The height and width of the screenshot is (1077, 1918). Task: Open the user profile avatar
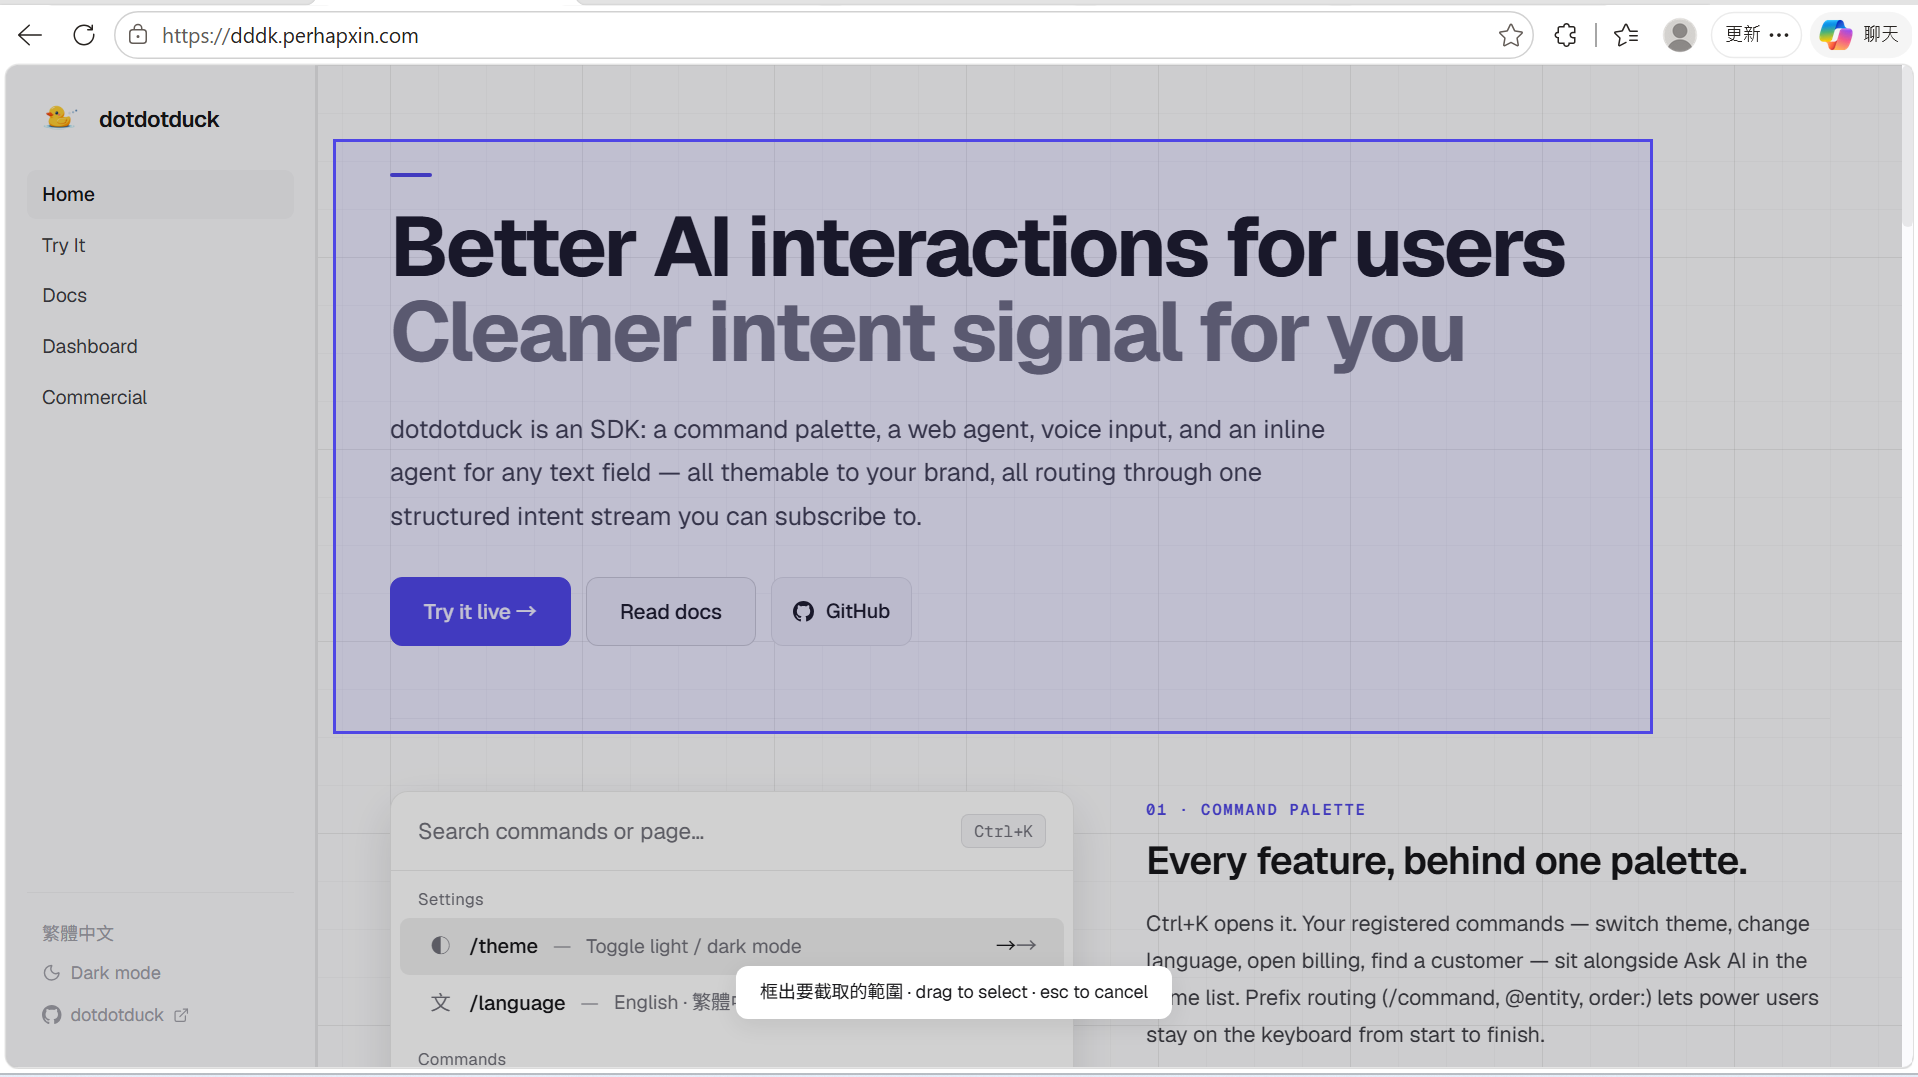(x=1679, y=35)
